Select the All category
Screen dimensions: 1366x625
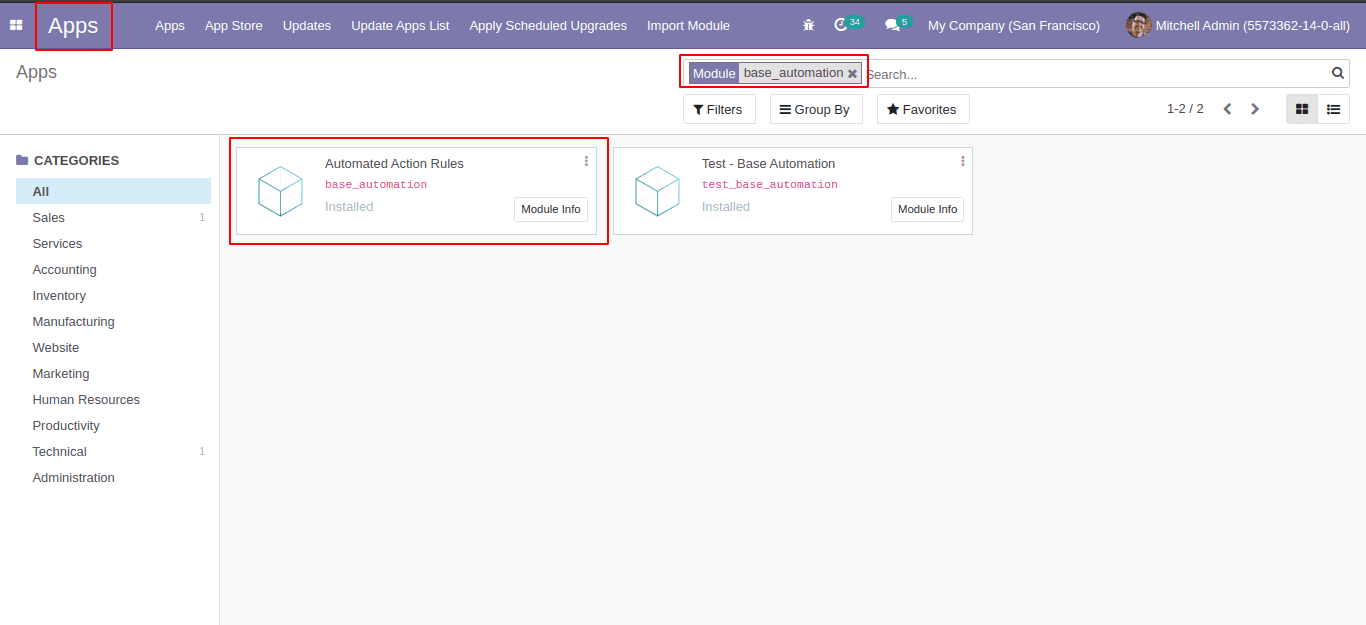point(113,191)
